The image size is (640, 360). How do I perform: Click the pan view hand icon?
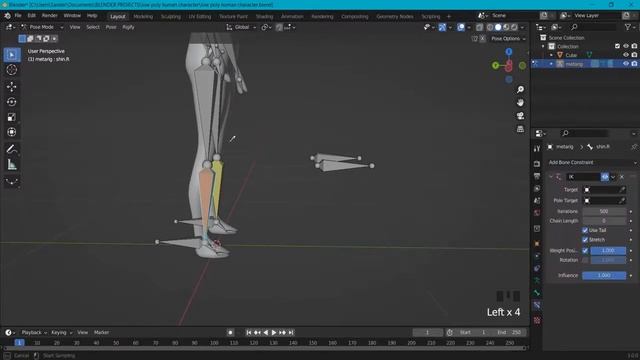coord(520,102)
